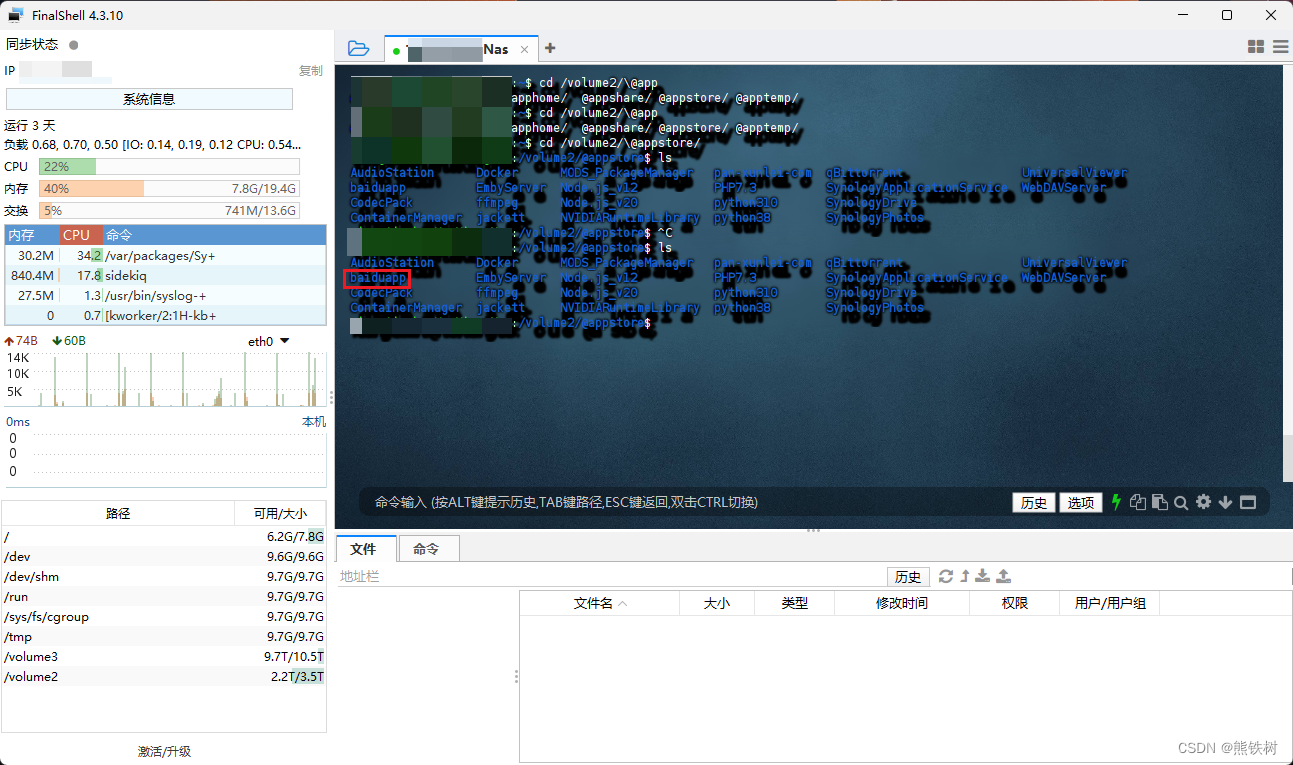Image resolution: width=1293 pixels, height=765 pixels.
Task: Select the /sys/fs/cgroup disk row
Action: coord(164,617)
